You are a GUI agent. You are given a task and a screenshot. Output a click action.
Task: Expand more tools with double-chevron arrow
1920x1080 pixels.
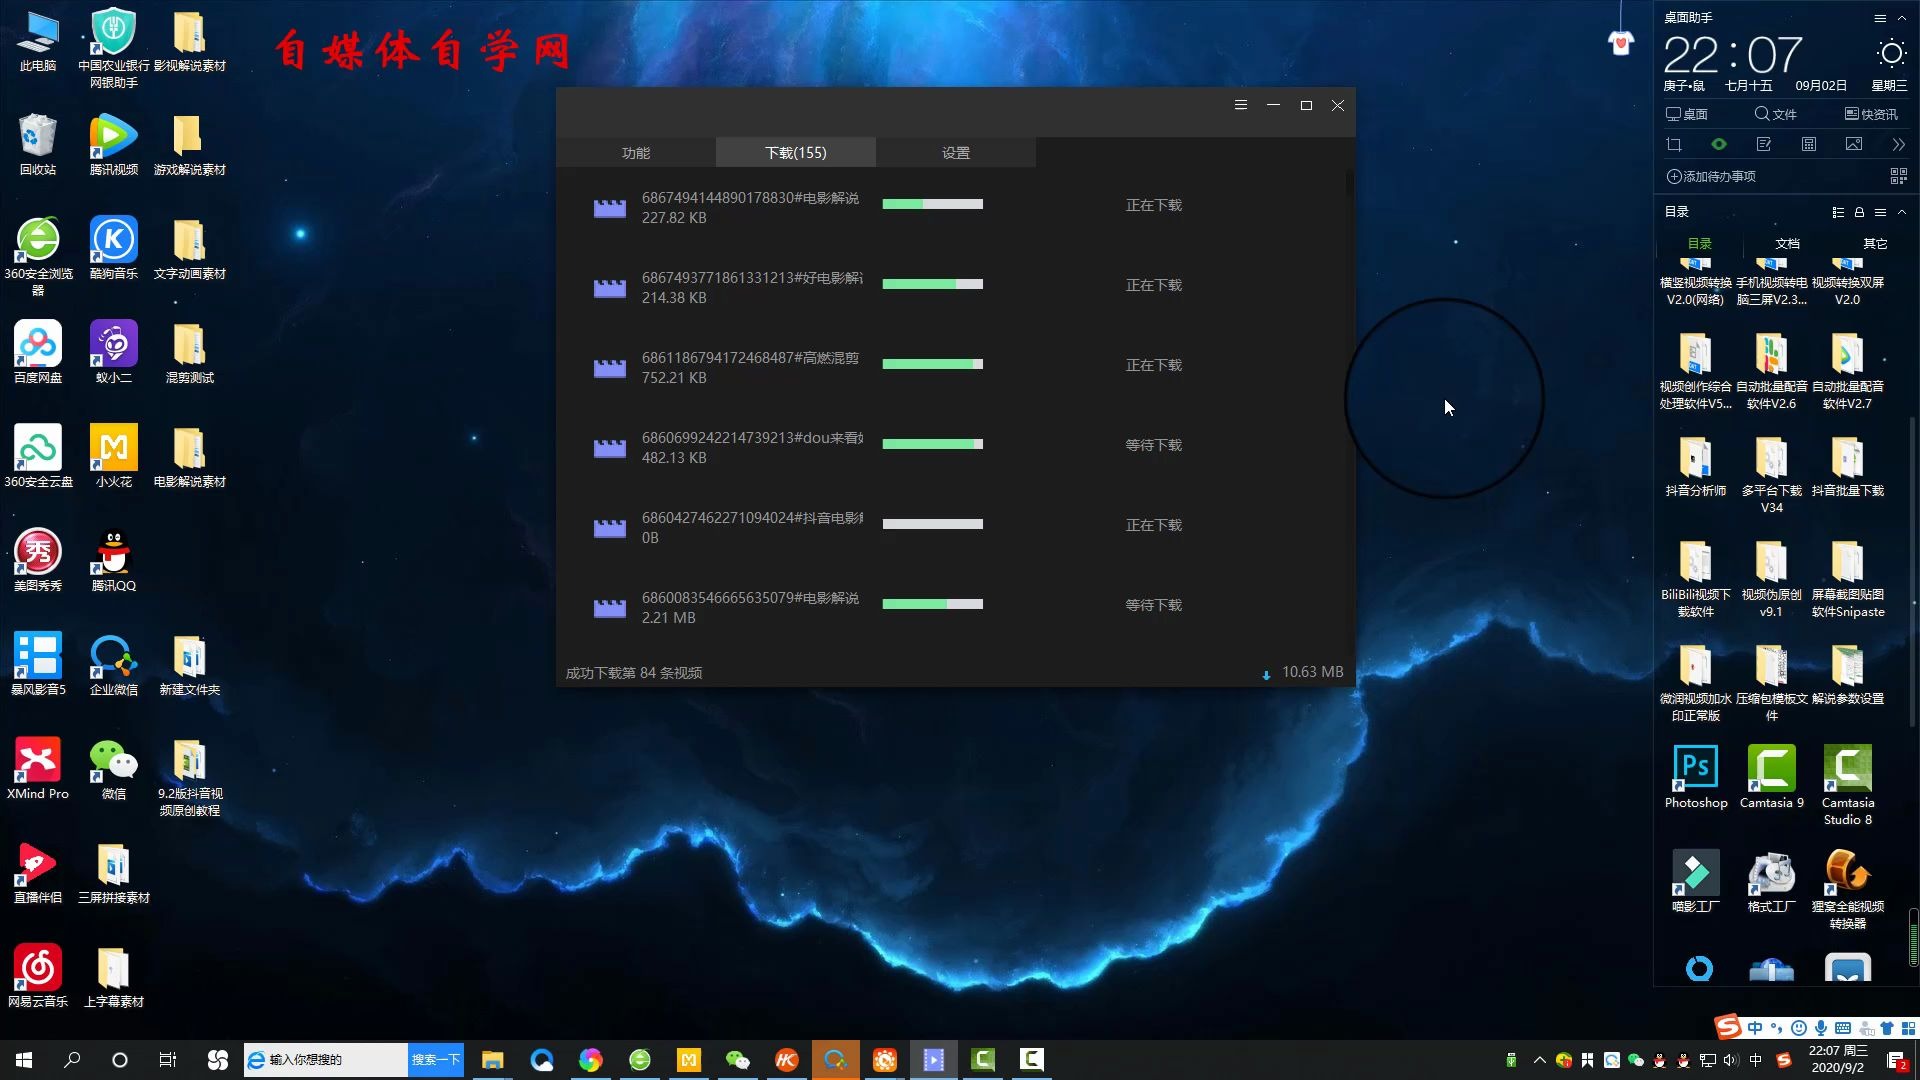(x=1898, y=145)
